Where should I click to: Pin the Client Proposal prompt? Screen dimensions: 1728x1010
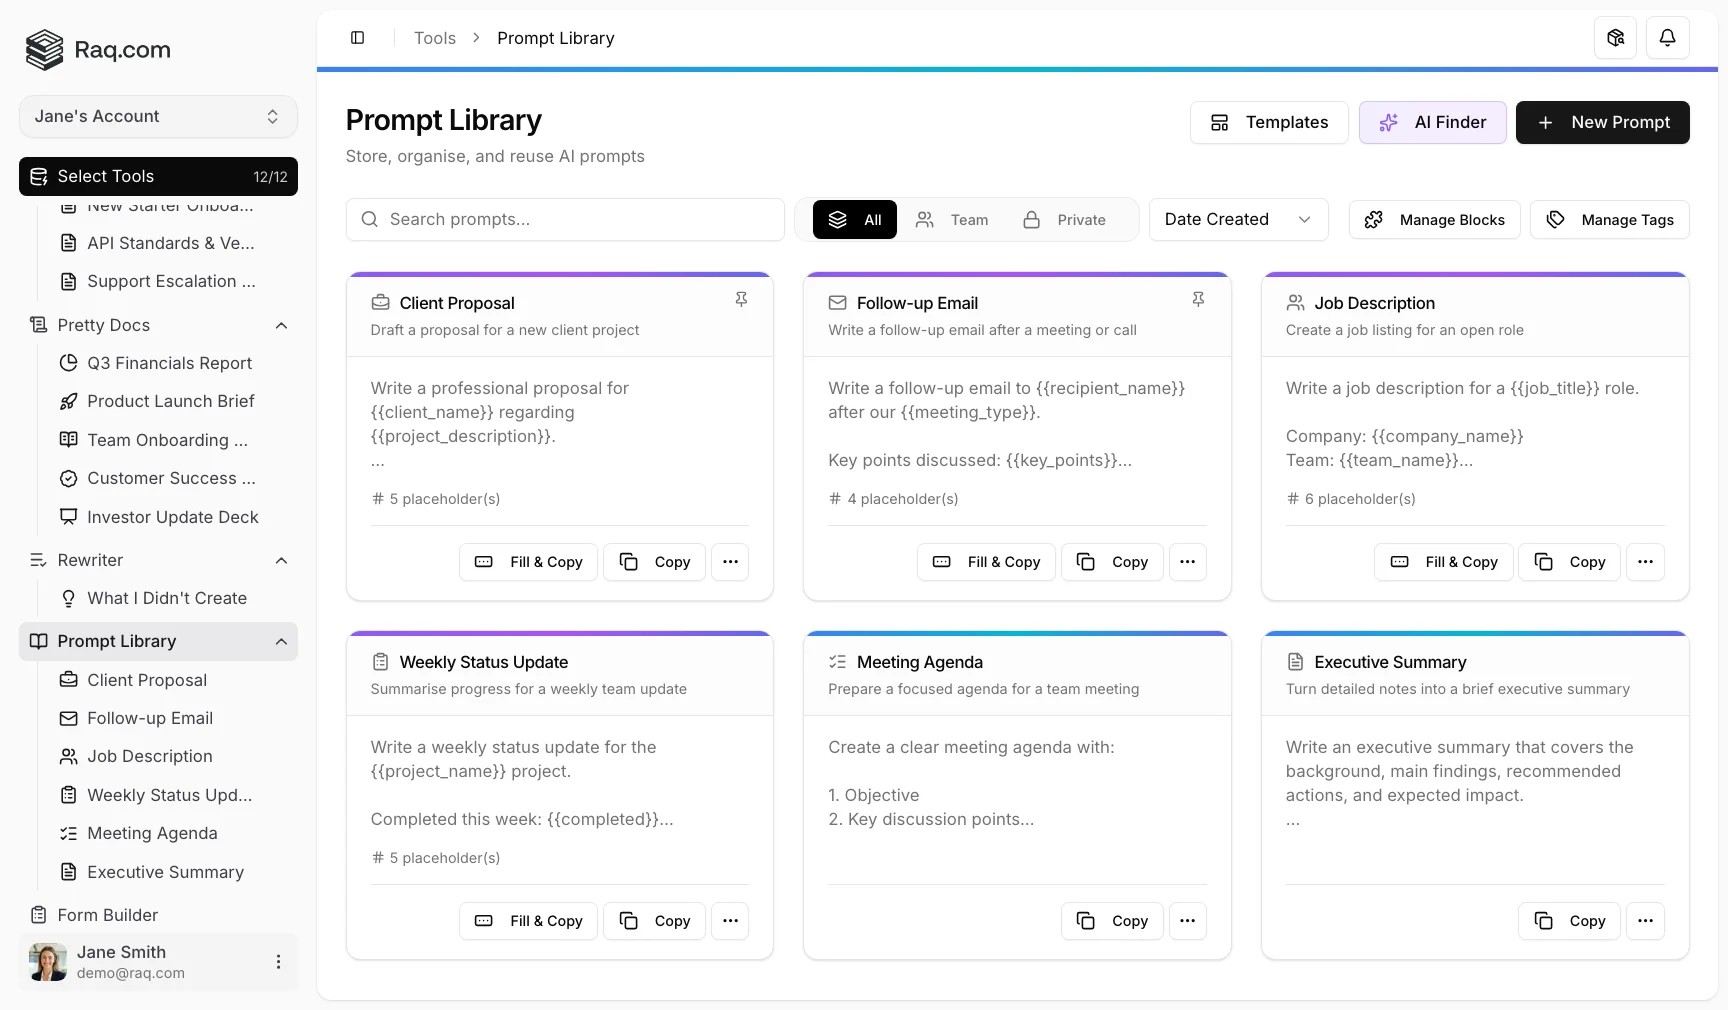[x=741, y=299]
